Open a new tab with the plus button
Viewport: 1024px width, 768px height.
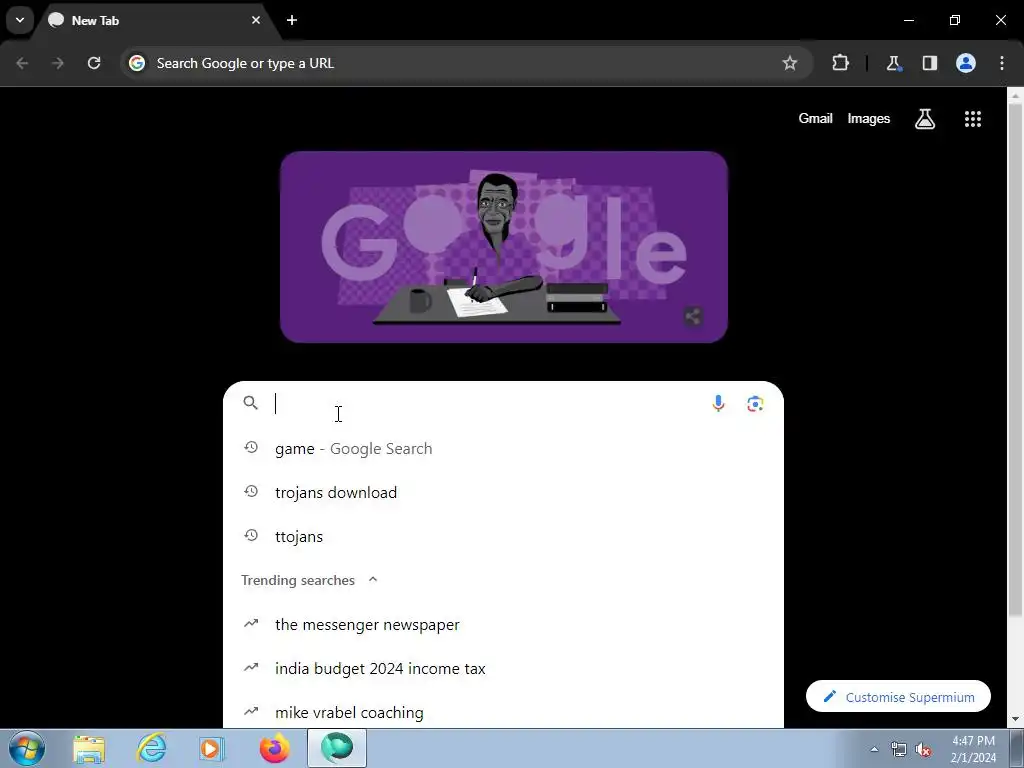[x=292, y=20]
